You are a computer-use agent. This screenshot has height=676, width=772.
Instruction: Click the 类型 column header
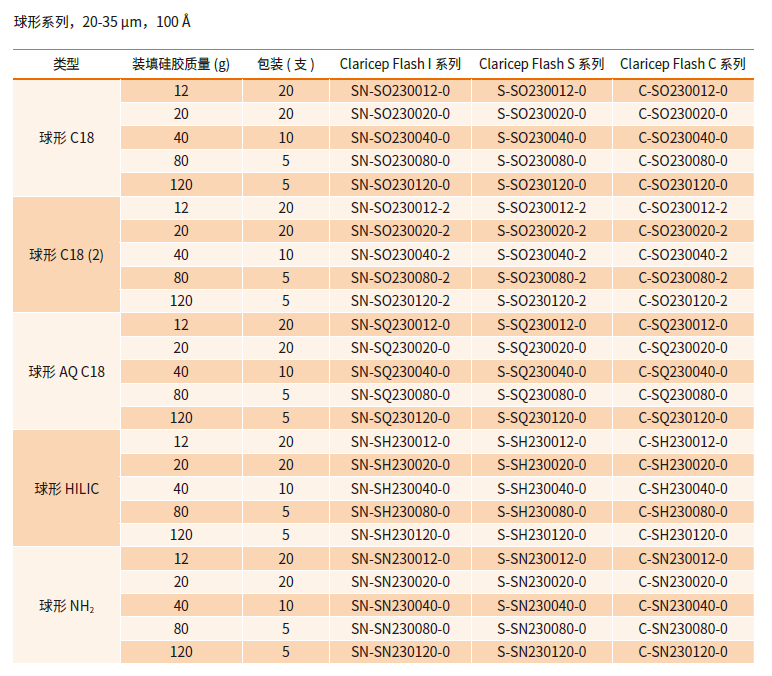point(66,64)
